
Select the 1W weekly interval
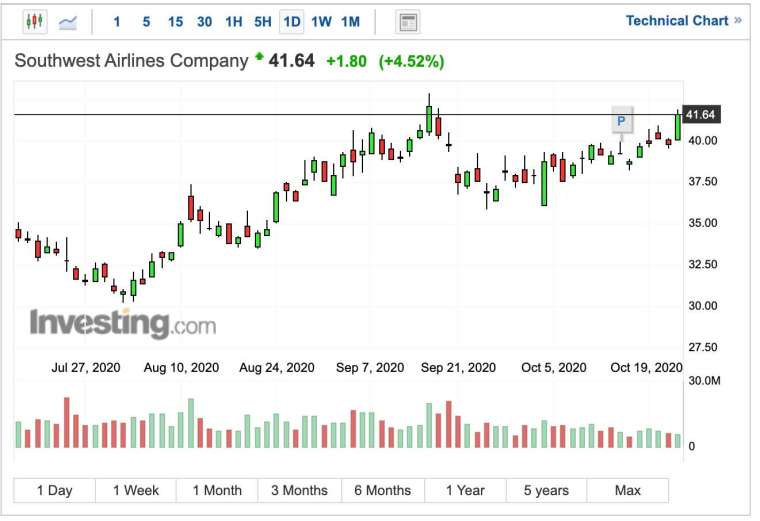click(321, 22)
